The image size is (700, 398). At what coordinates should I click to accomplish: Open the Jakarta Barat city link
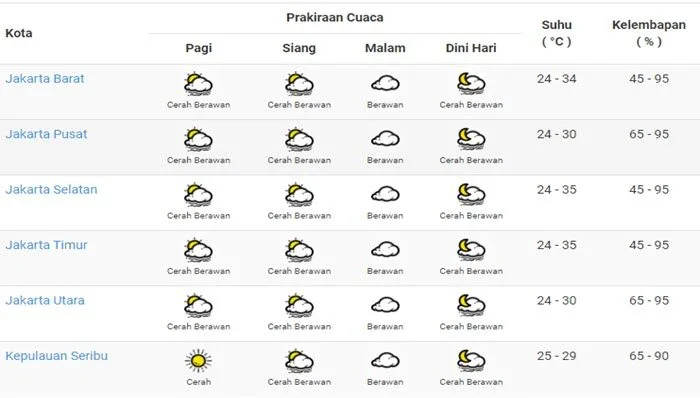click(45, 79)
